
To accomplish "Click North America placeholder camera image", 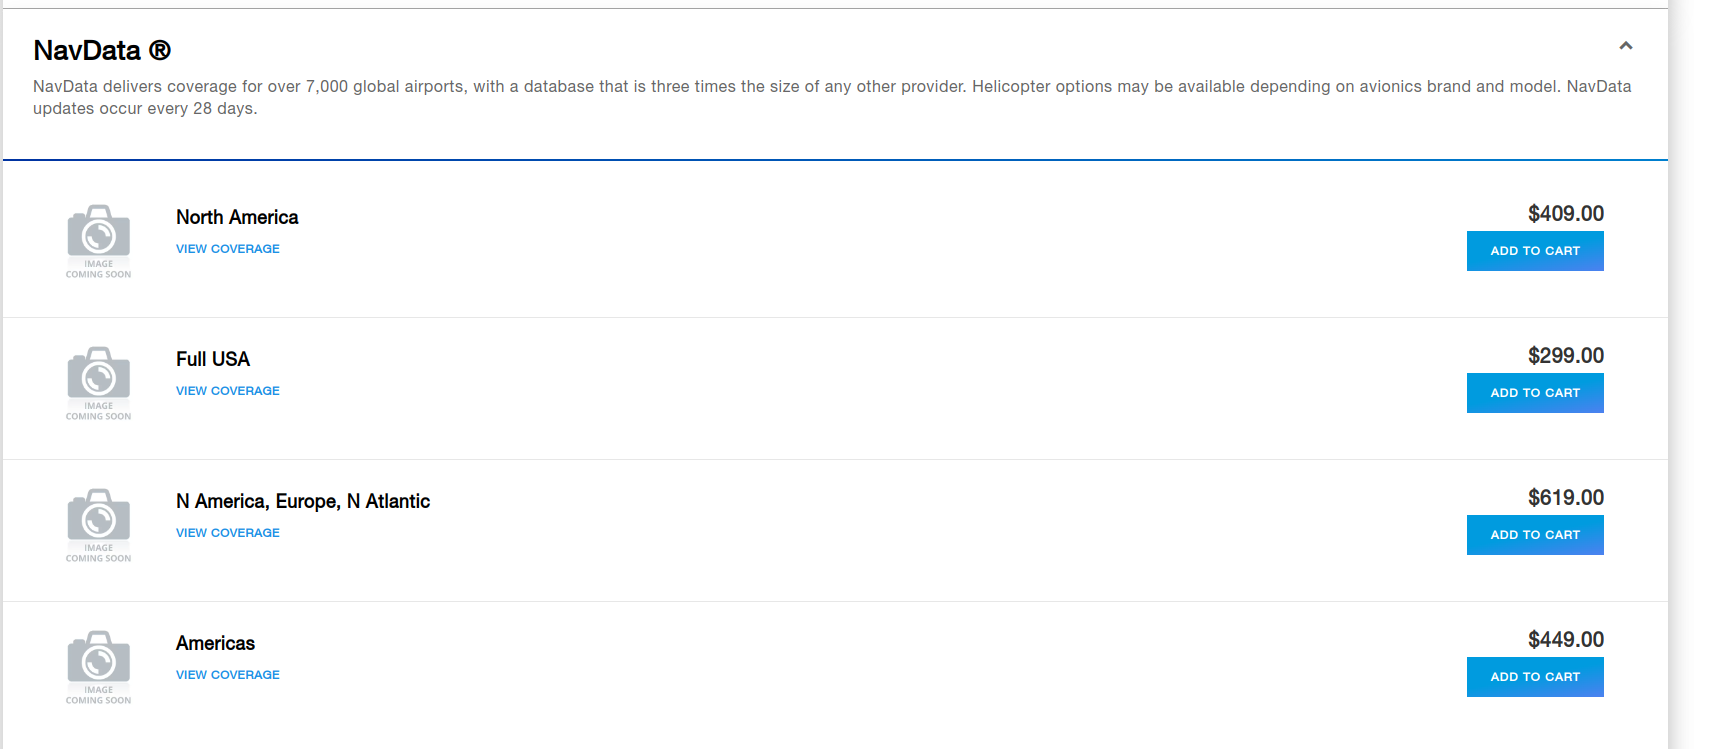I will pyautogui.click(x=98, y=241).
